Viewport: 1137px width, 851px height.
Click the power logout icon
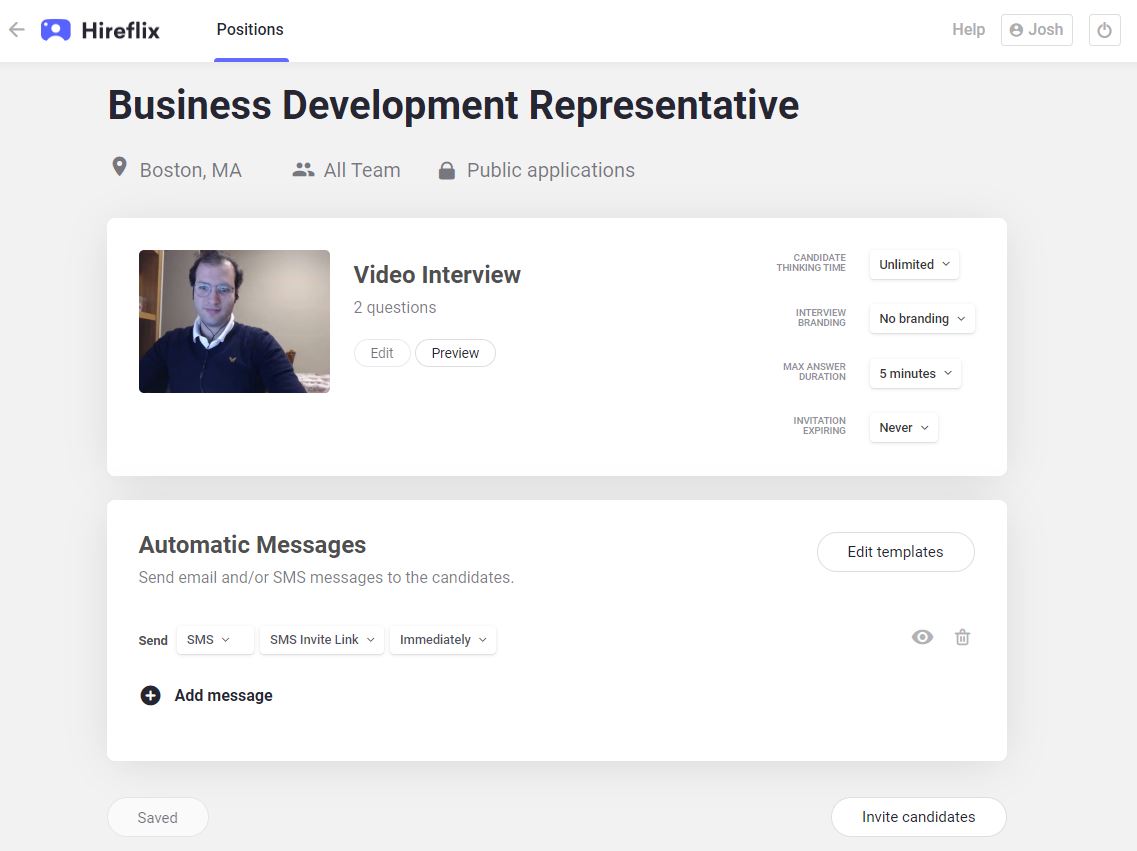point(1104,30)
